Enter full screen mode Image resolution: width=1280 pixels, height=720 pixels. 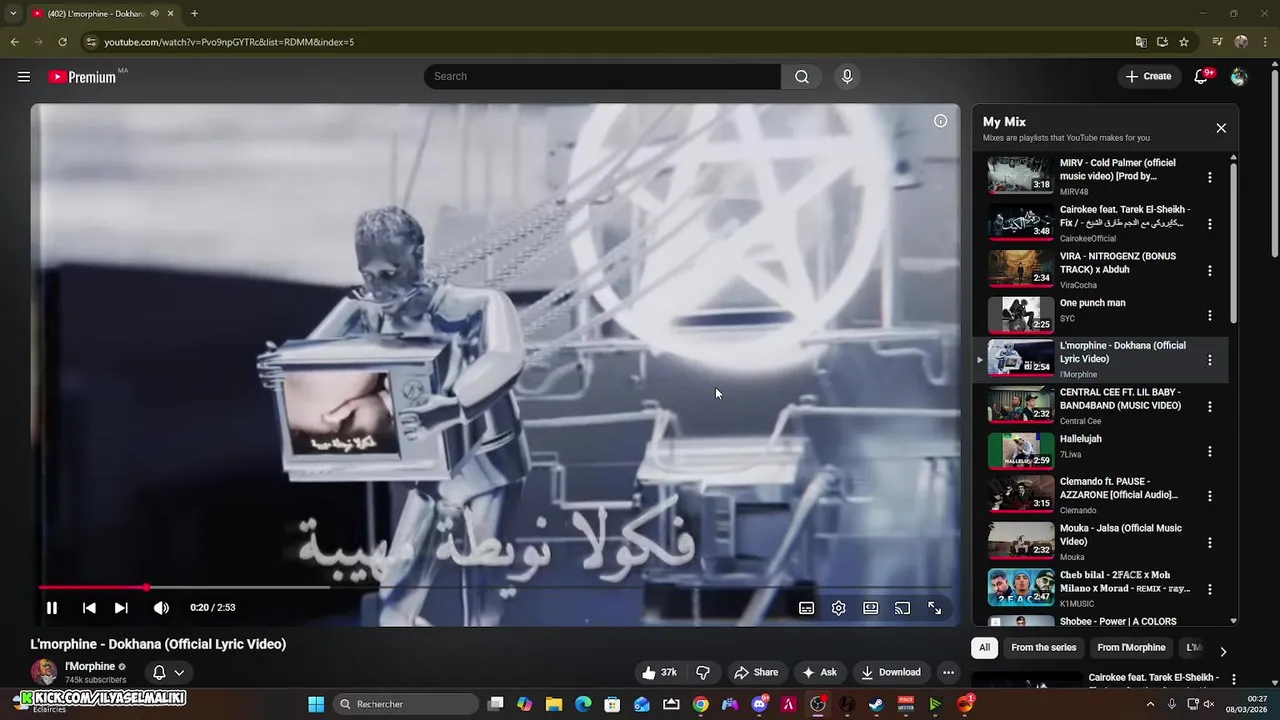934,608
